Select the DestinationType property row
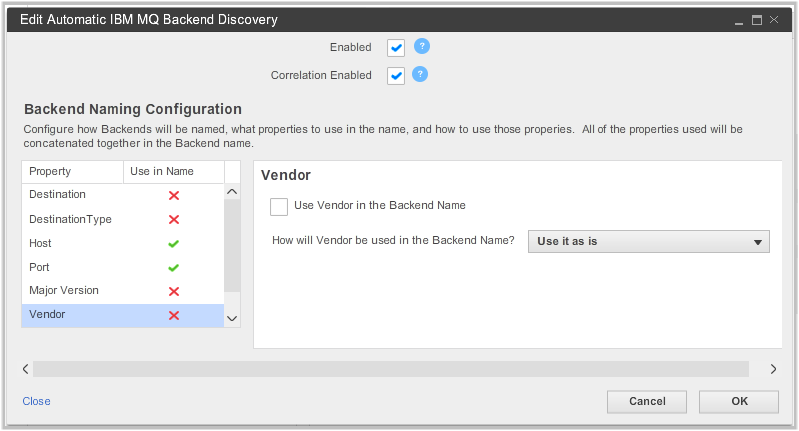 pos(123,219)
